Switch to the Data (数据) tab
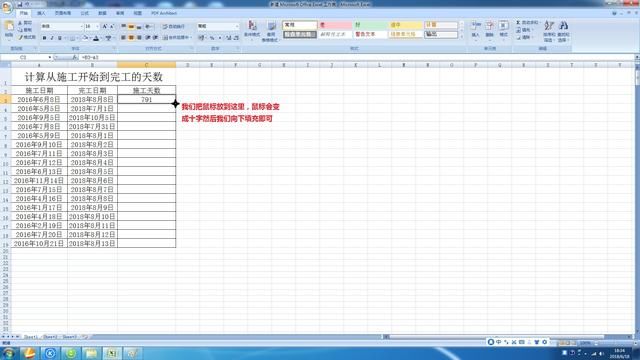This screenshot has height=360, width=640. (102, 13)
